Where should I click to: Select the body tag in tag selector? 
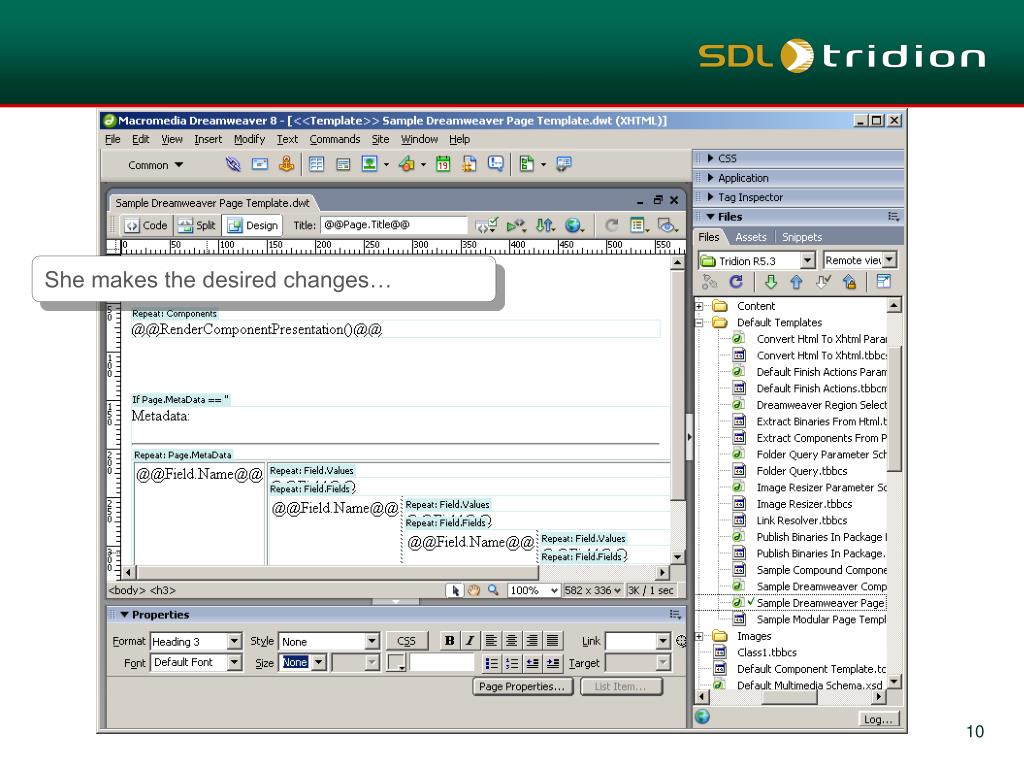coord(127,590)
